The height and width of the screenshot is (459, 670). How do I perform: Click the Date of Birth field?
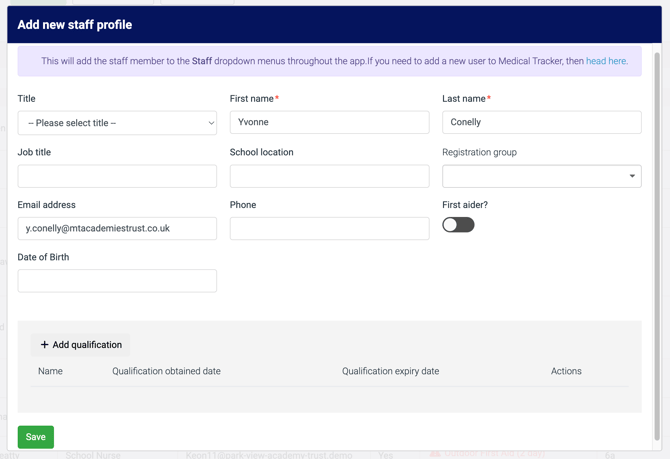click(x=117, y=281)
